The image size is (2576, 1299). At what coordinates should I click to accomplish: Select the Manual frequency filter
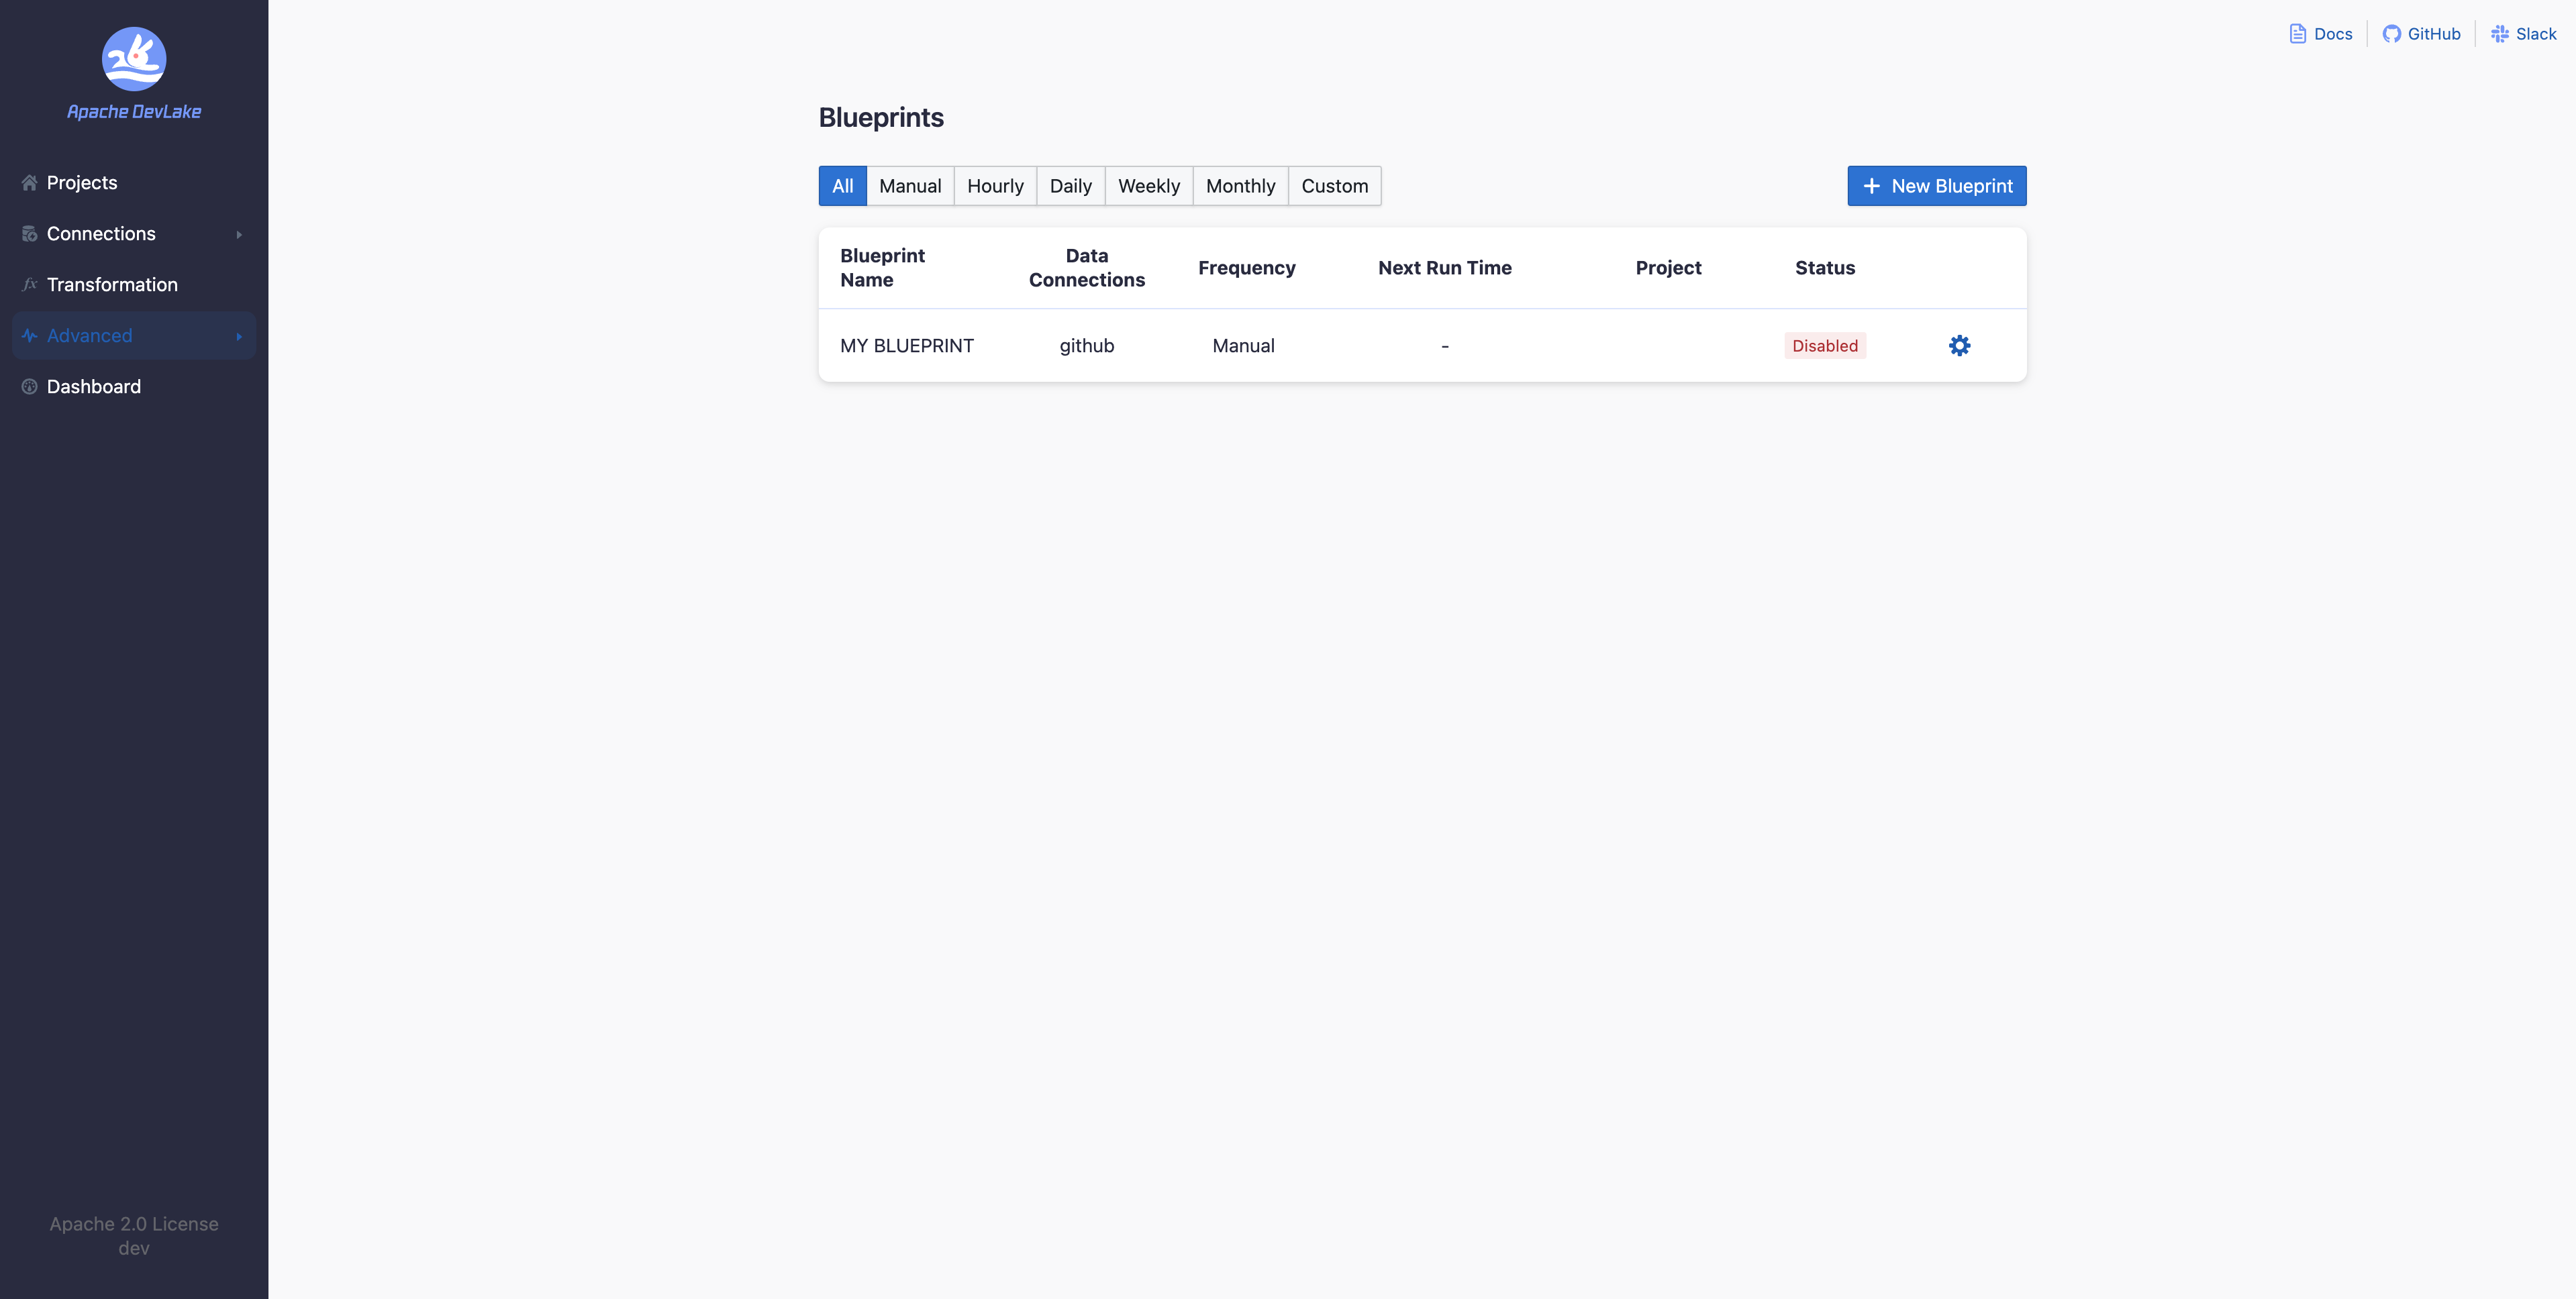[909, 186]
